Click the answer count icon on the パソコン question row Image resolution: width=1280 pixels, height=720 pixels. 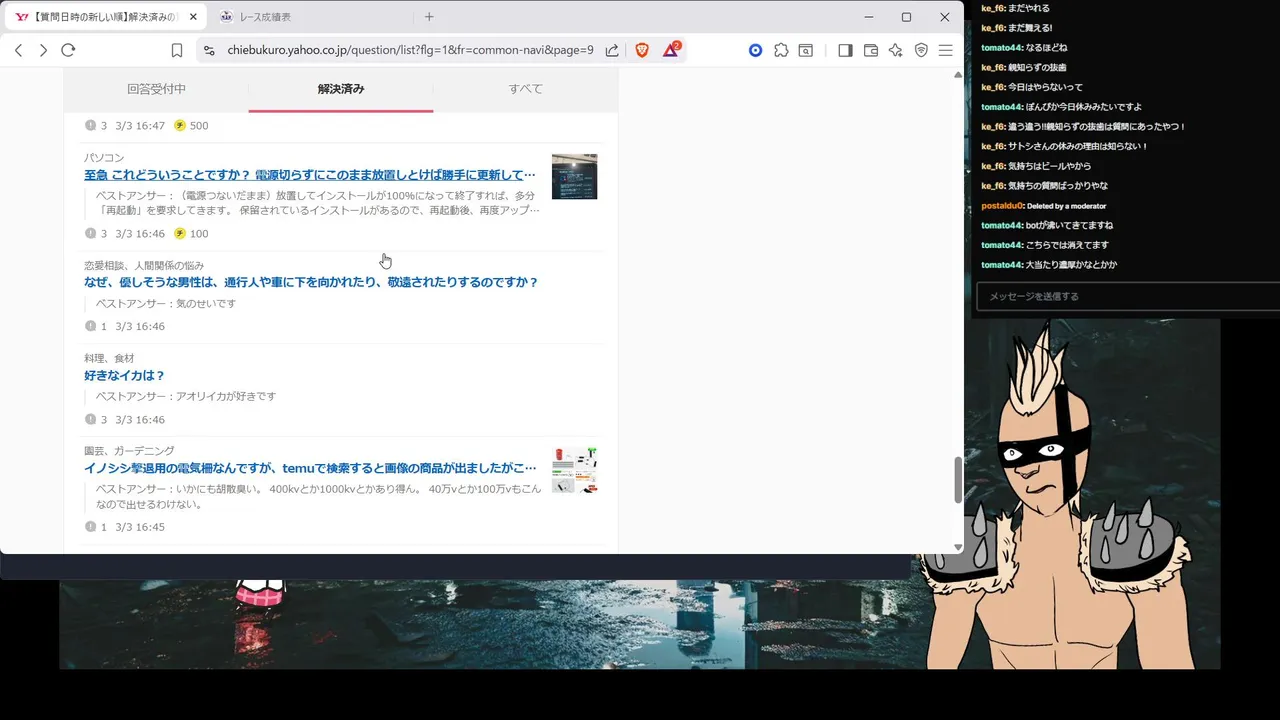tap(90, 234)
